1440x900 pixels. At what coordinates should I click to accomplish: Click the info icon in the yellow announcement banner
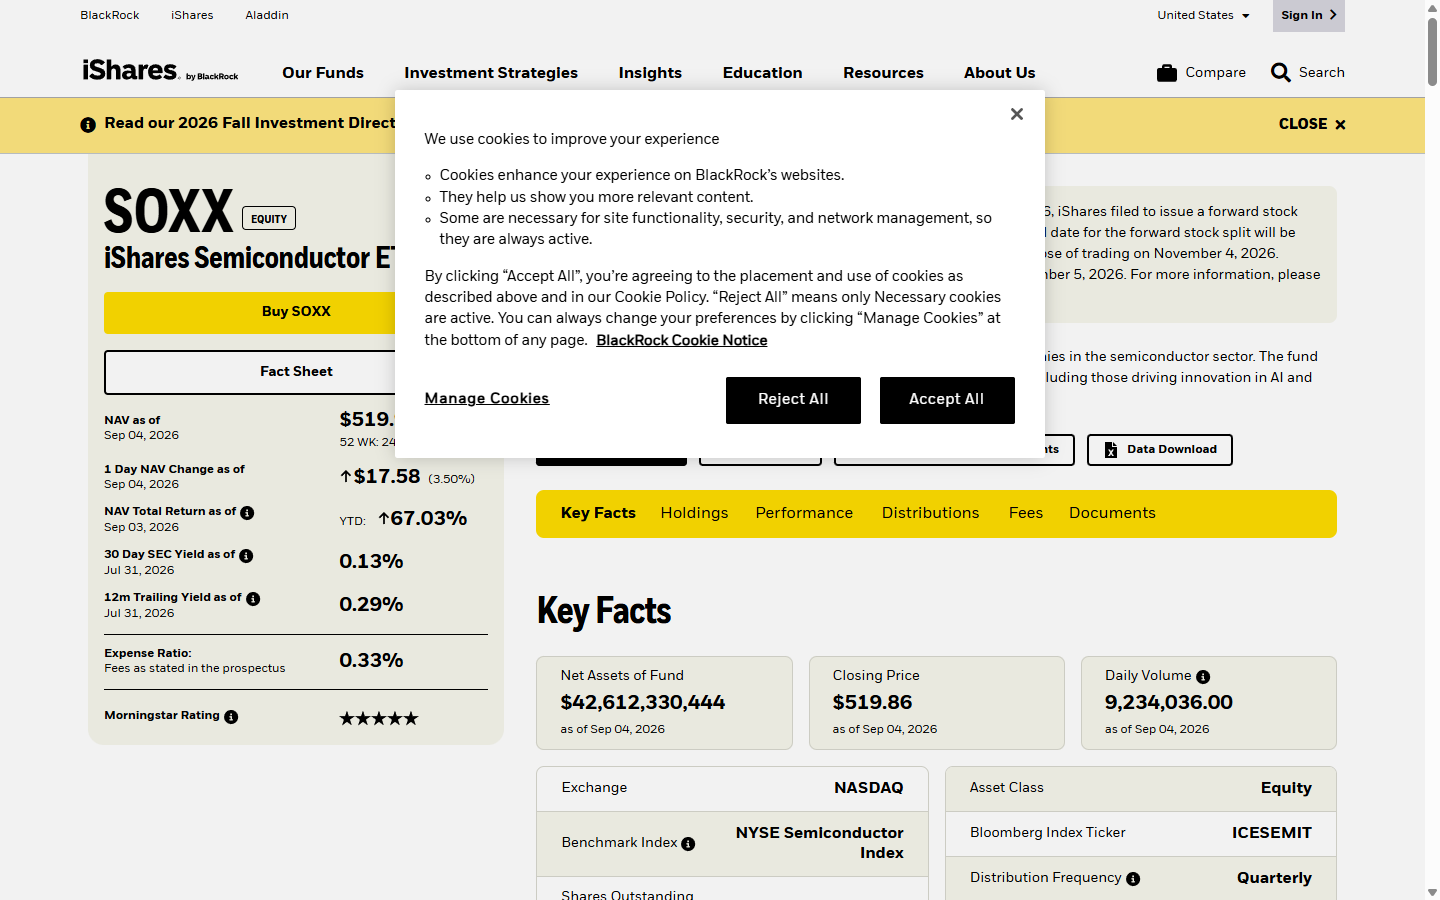pyautogui.click(x=88, y=125)
